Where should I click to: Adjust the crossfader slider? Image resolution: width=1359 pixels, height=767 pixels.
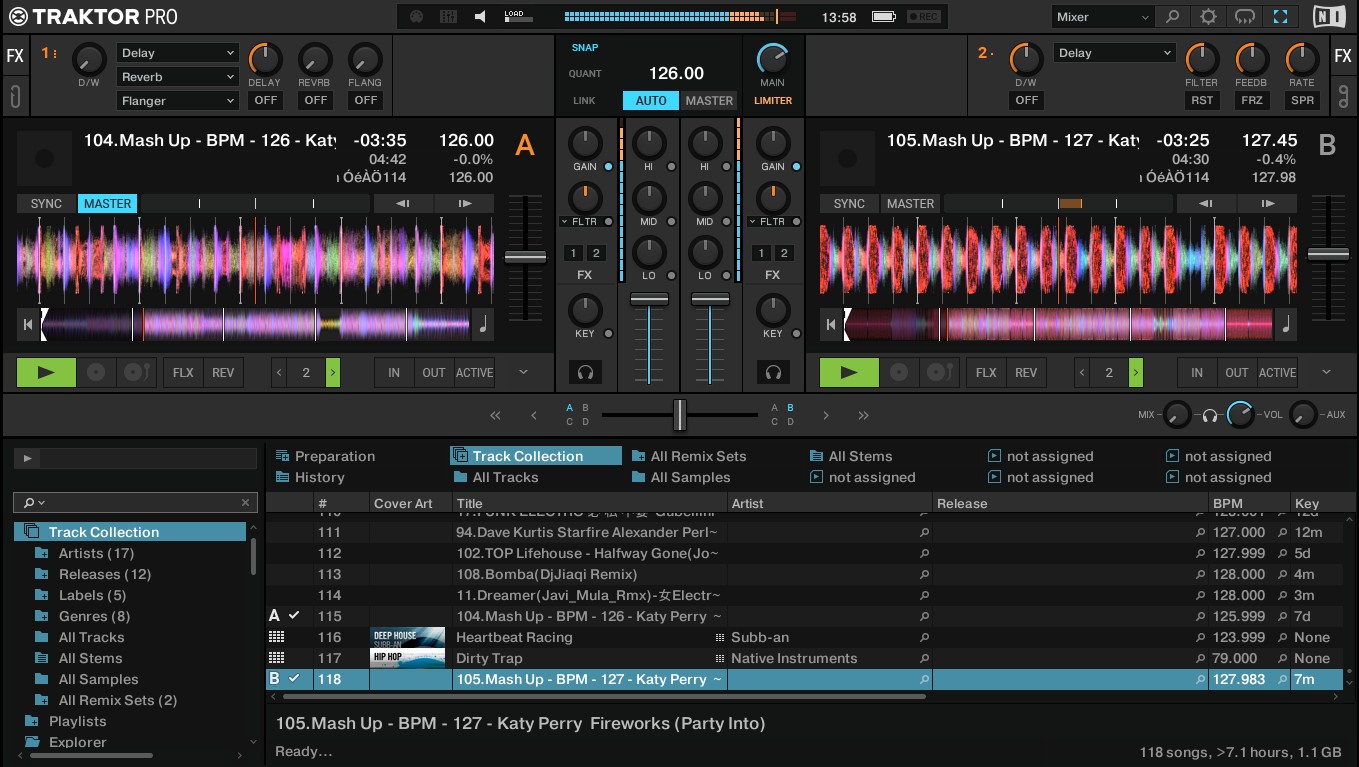click(x=680, y=414)
